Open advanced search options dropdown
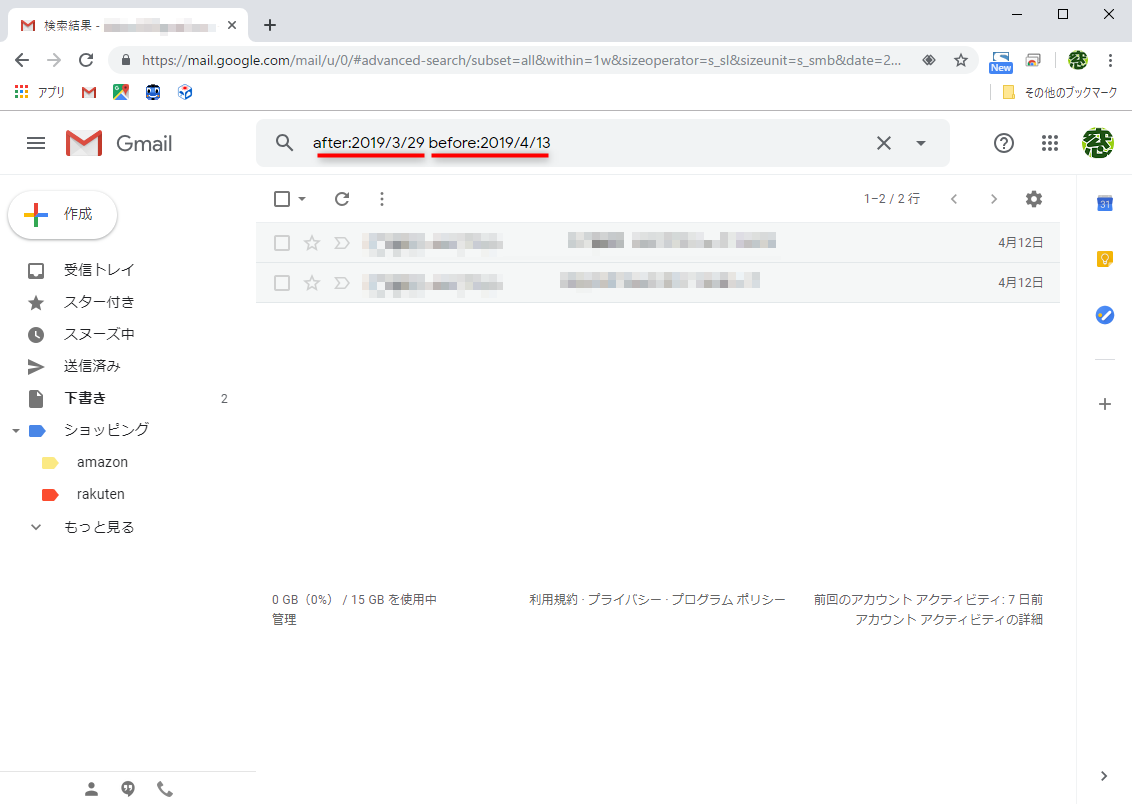The image size is (1132, 804). click(x=919, y=143)
